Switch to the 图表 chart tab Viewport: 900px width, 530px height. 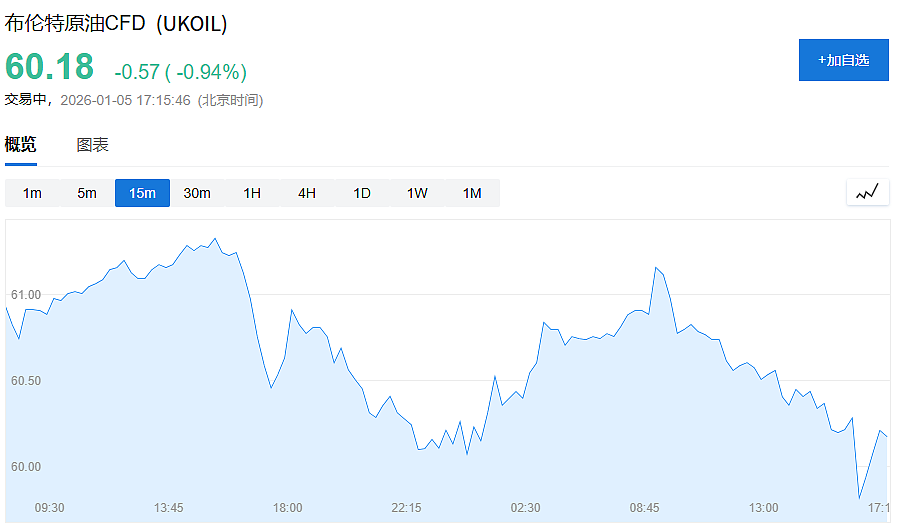tap(92, 145)
